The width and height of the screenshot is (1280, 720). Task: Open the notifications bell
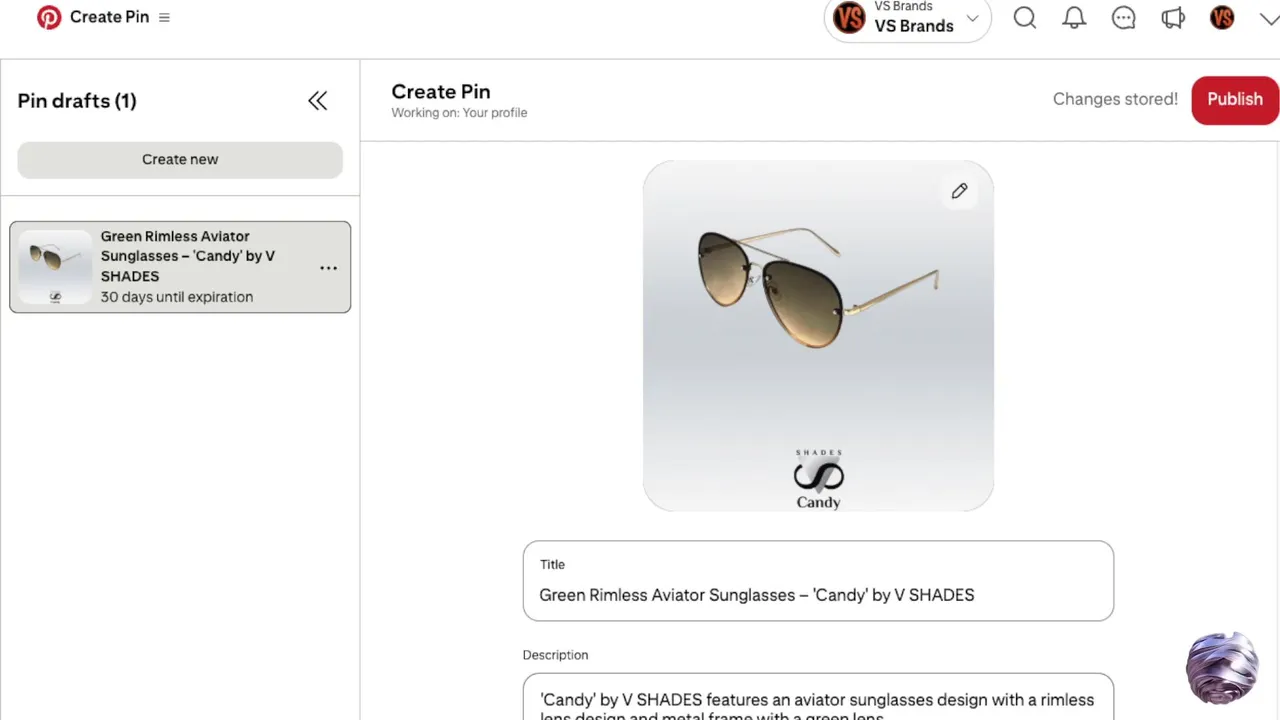(x=1074, y=18)
